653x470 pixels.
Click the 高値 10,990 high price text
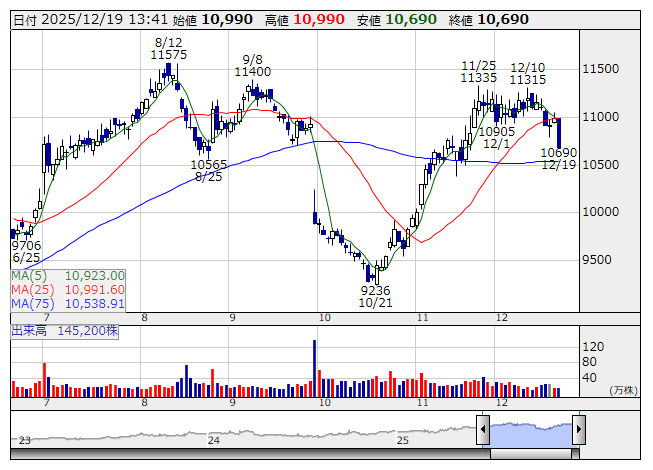tap(305, 20)
